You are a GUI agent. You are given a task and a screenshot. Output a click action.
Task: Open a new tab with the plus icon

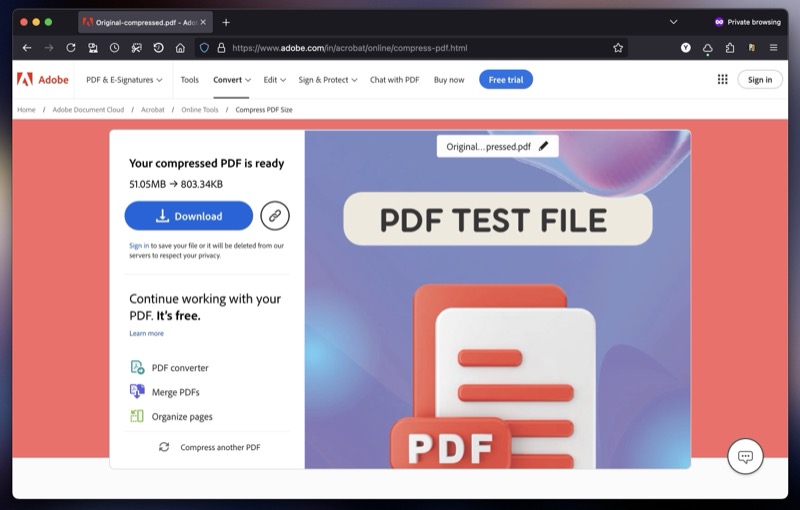[226, 22]
